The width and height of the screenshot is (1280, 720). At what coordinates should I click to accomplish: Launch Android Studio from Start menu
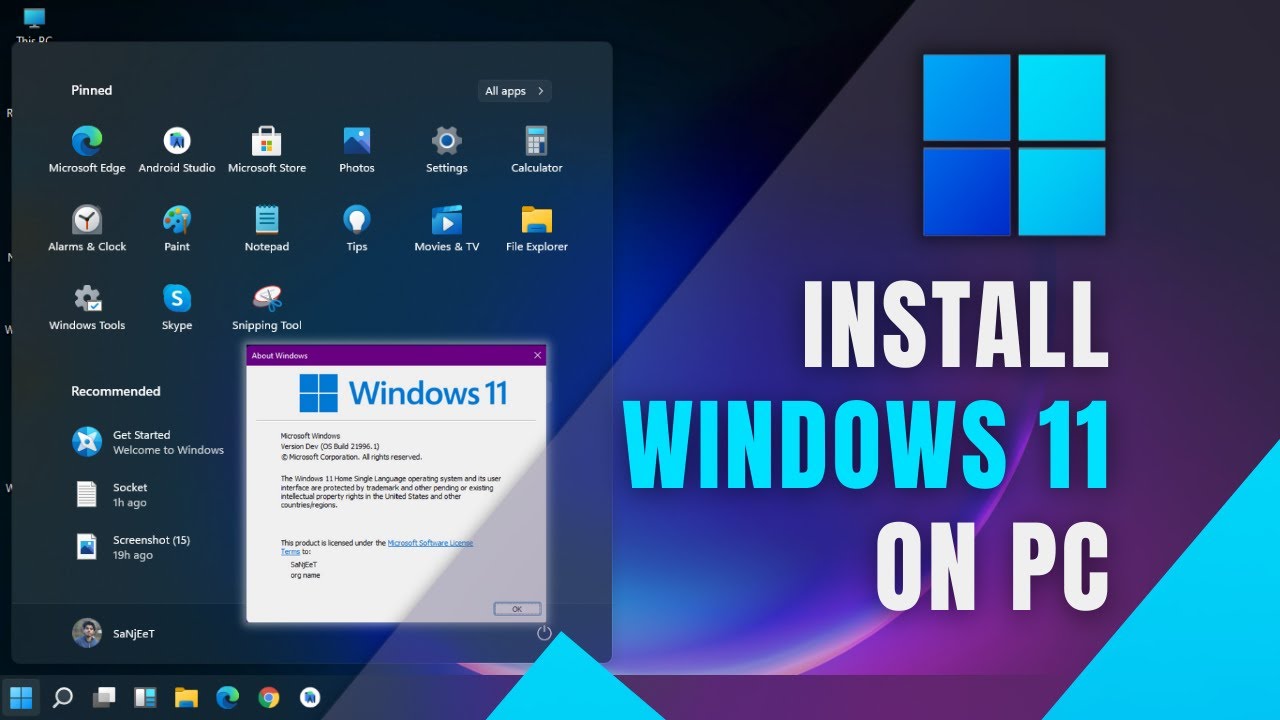(x=177, y=150)
